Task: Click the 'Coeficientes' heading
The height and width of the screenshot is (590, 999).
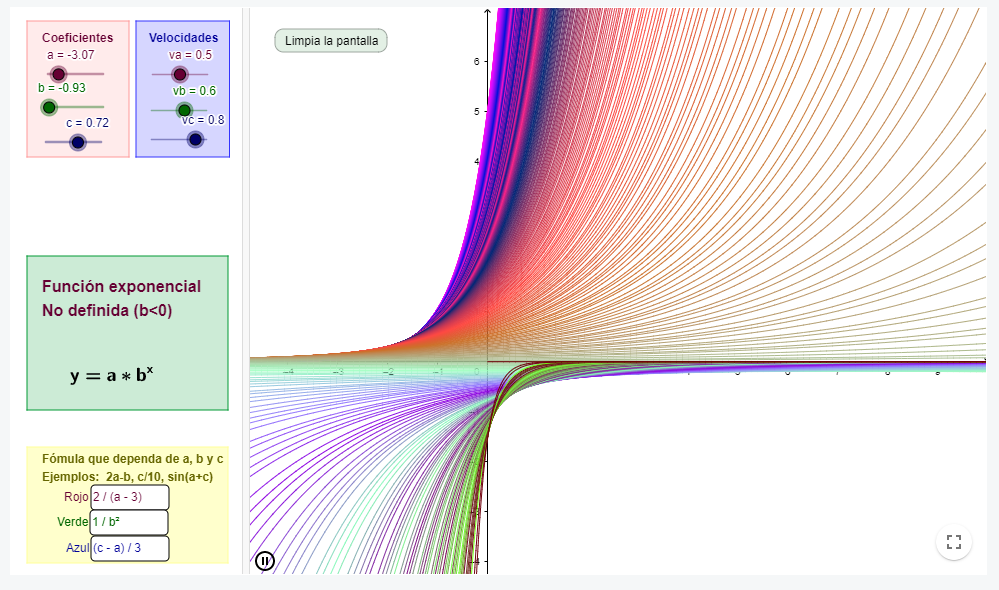Action: (x=78, y=38)
